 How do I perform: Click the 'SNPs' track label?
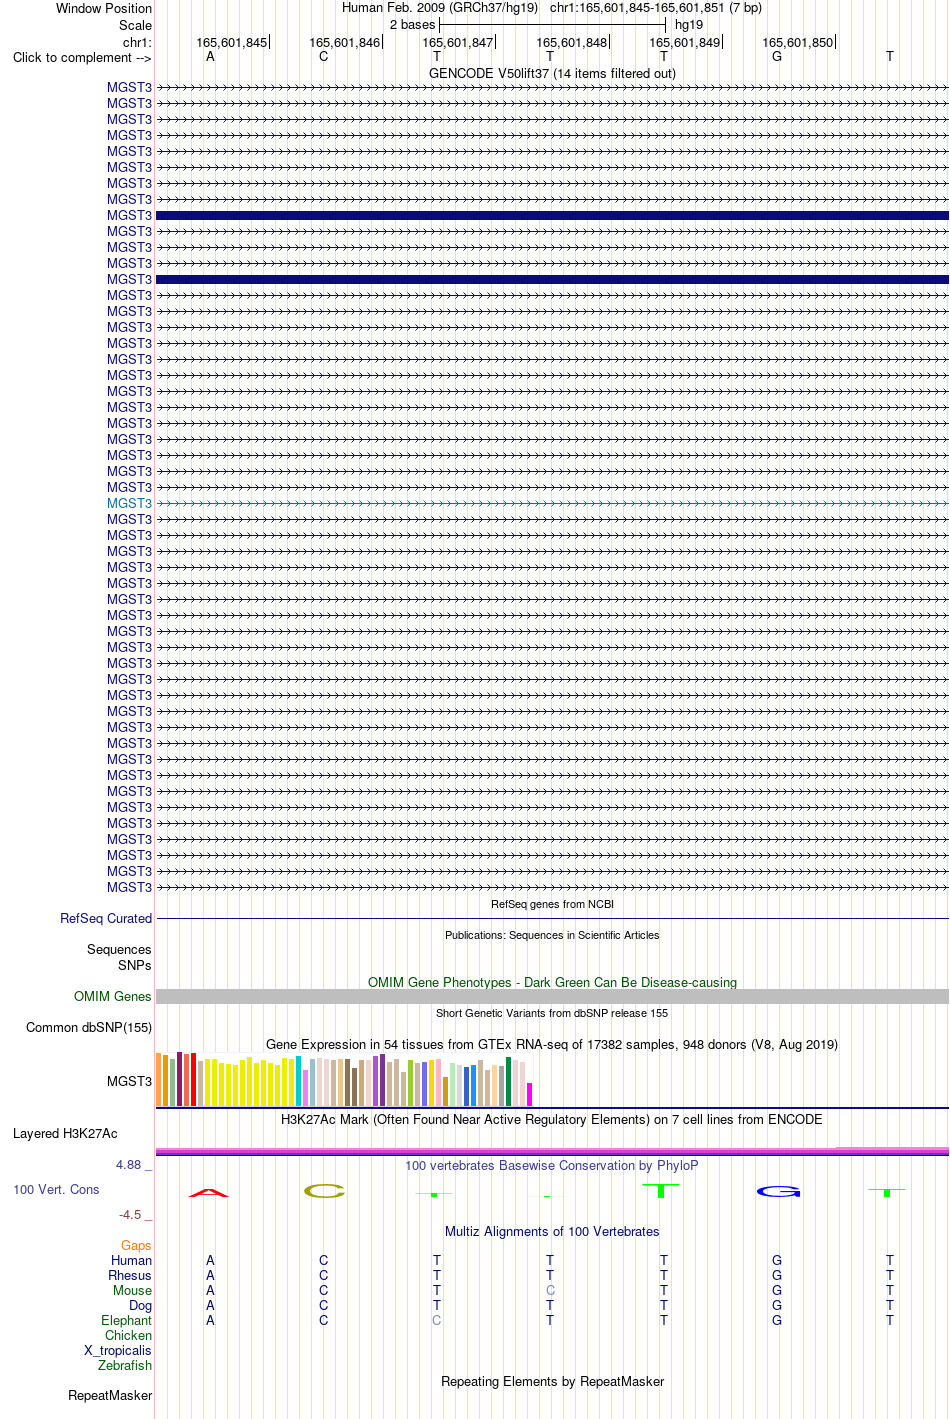(135, 965)
